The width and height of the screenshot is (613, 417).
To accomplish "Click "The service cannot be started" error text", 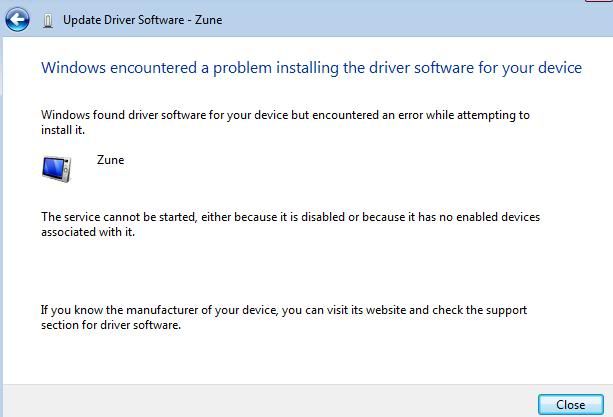I will point(119,217).
